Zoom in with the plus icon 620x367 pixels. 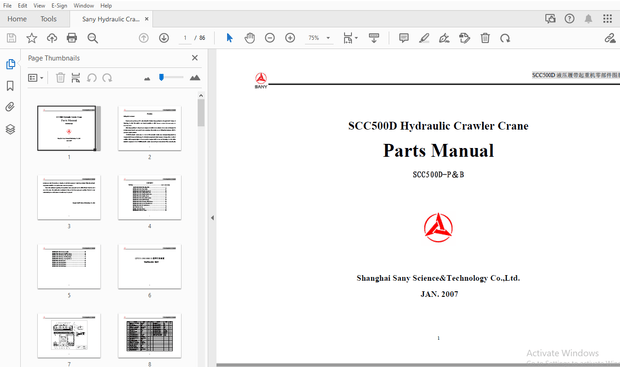pos(290,38)
